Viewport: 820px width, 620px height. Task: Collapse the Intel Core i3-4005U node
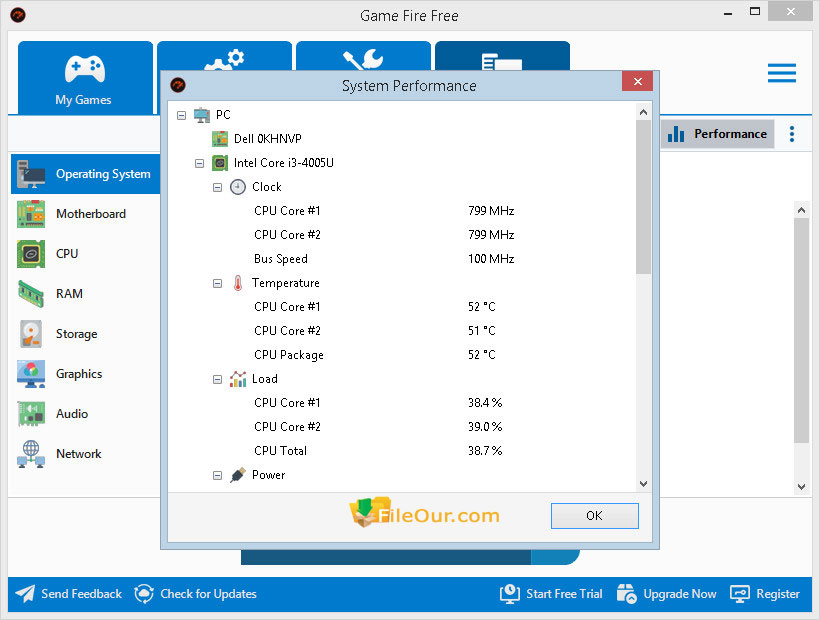(x=199, y=164)
